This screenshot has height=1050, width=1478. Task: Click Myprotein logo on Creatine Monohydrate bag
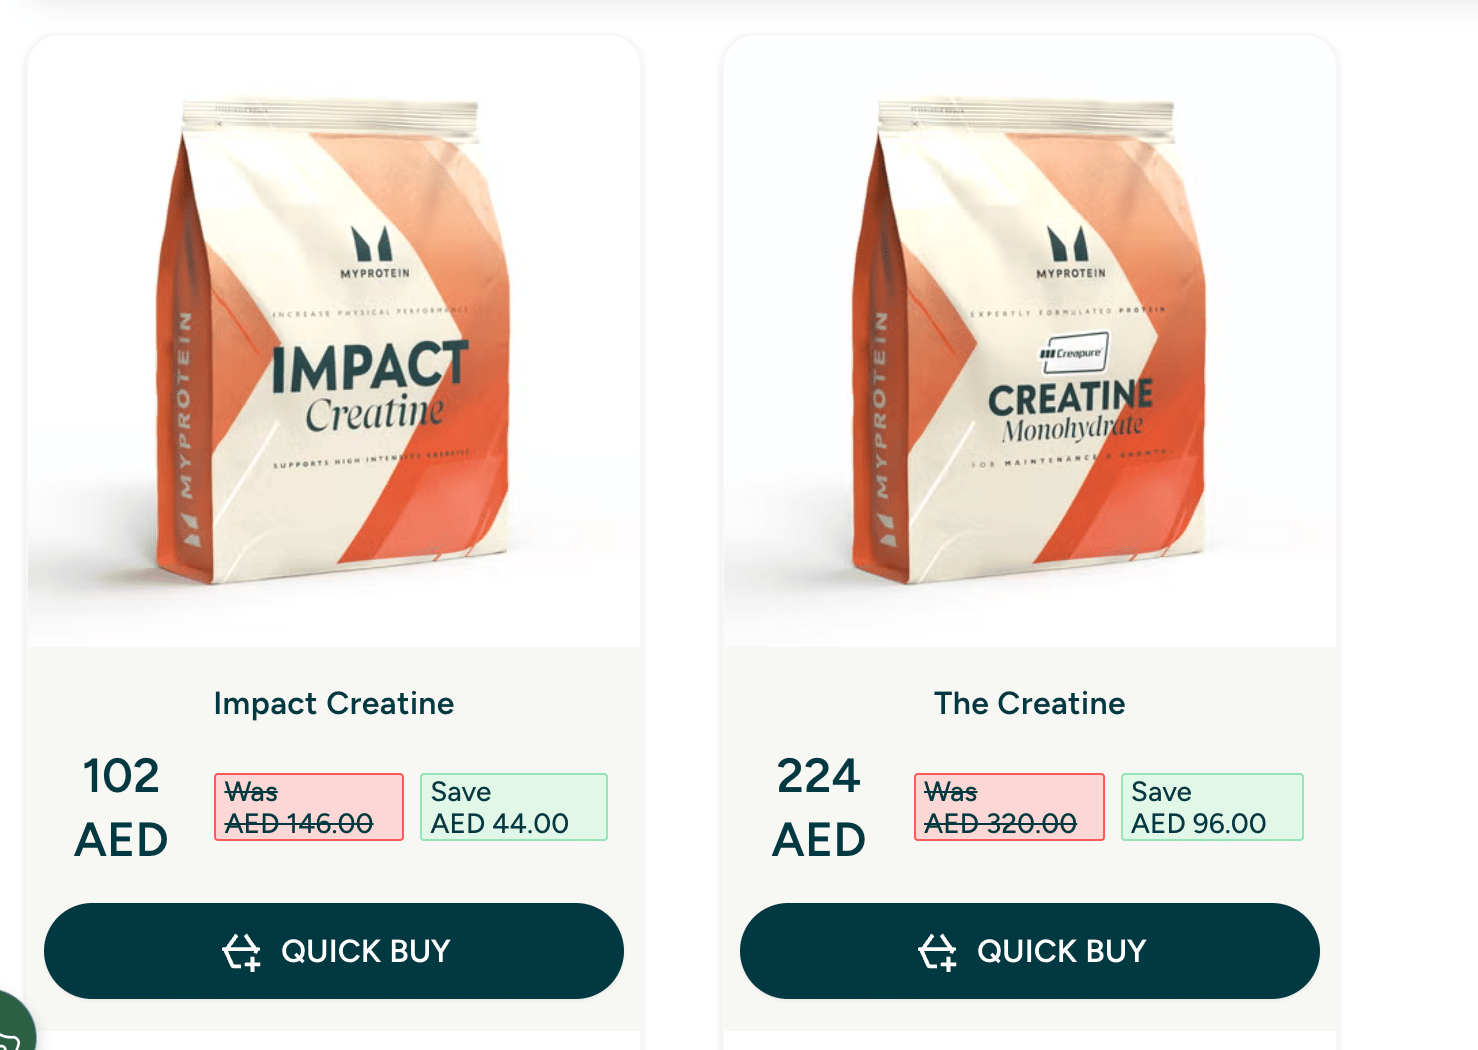tap(1069, 252)
